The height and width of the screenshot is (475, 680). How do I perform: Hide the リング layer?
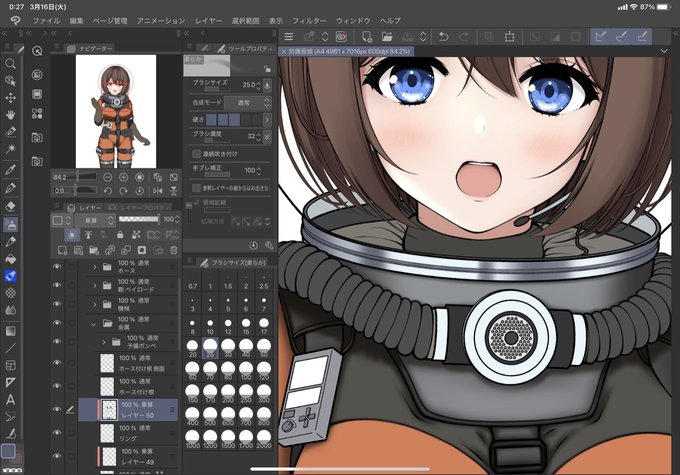coord(57,432)
